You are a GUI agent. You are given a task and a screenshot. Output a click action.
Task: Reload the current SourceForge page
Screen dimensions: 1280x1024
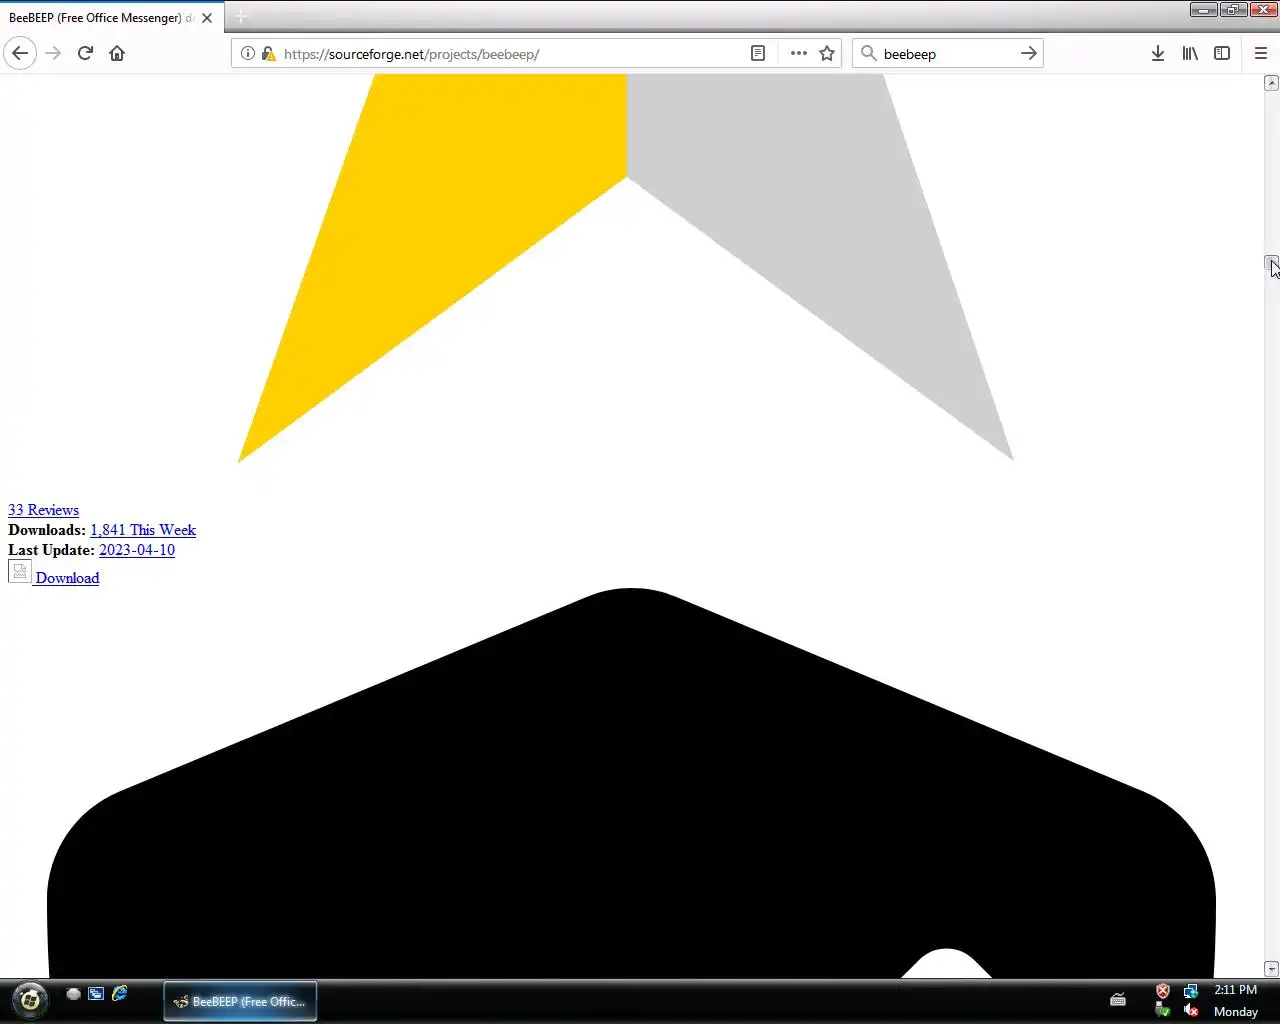tap(85, 53)
